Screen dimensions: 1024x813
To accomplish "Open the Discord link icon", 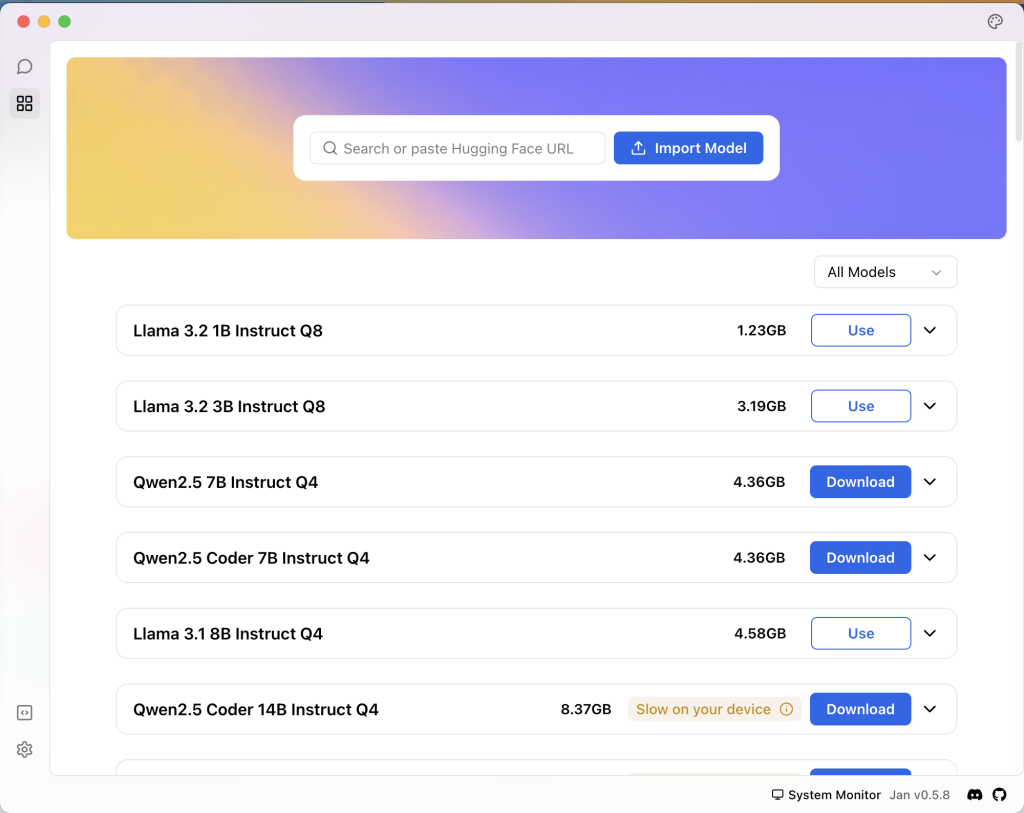I will 974,795.
